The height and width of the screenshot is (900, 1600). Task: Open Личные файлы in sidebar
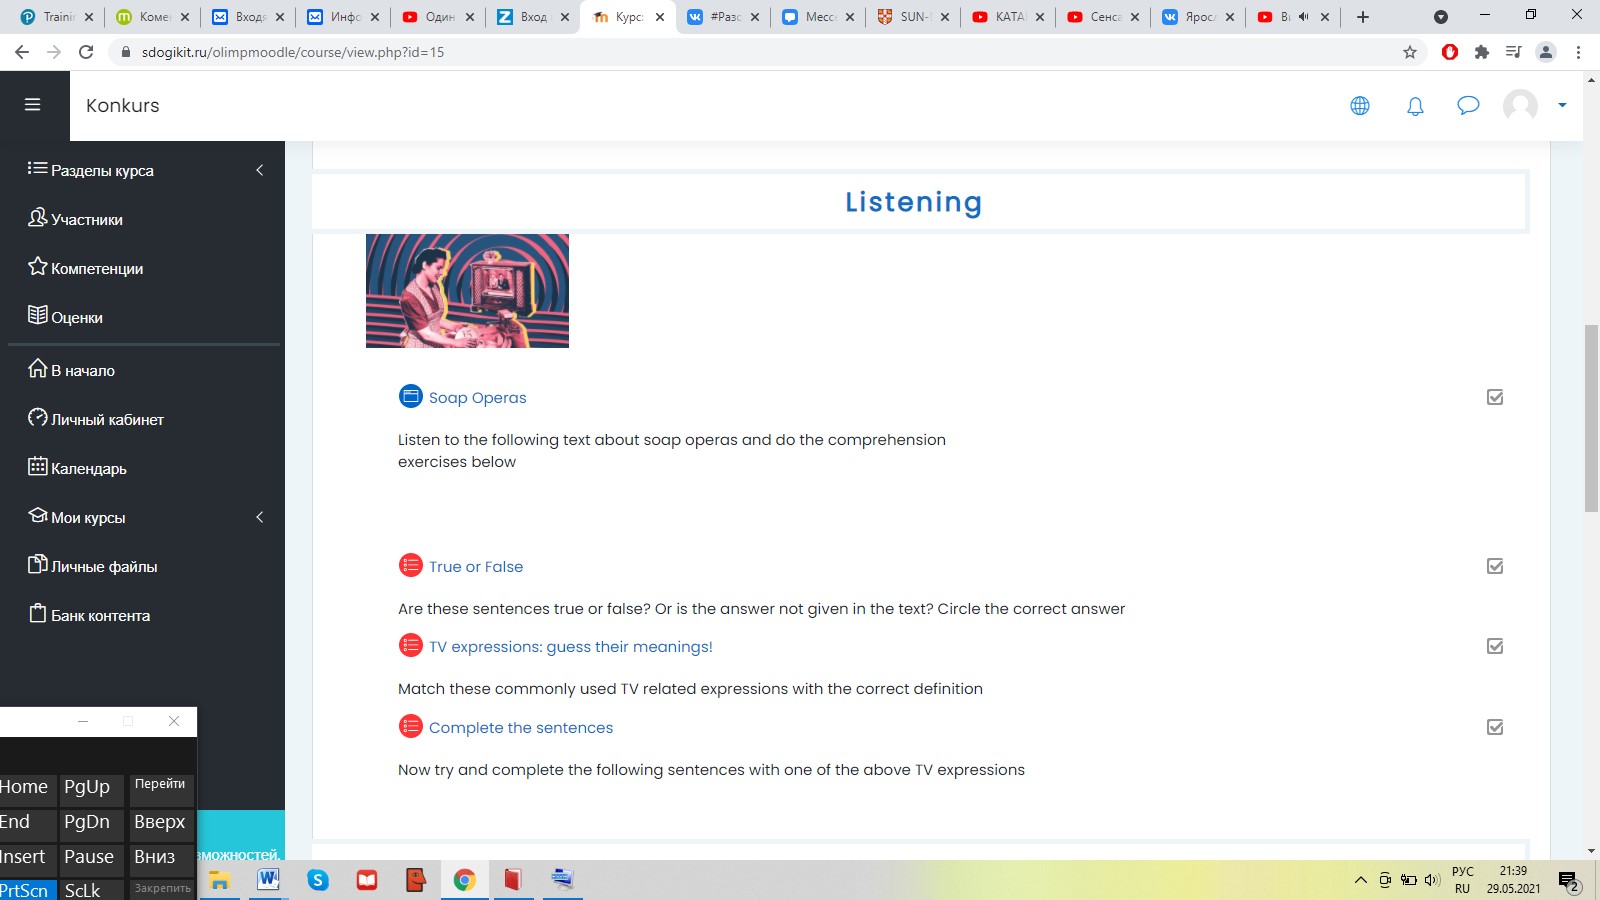(x=104, y=566)
